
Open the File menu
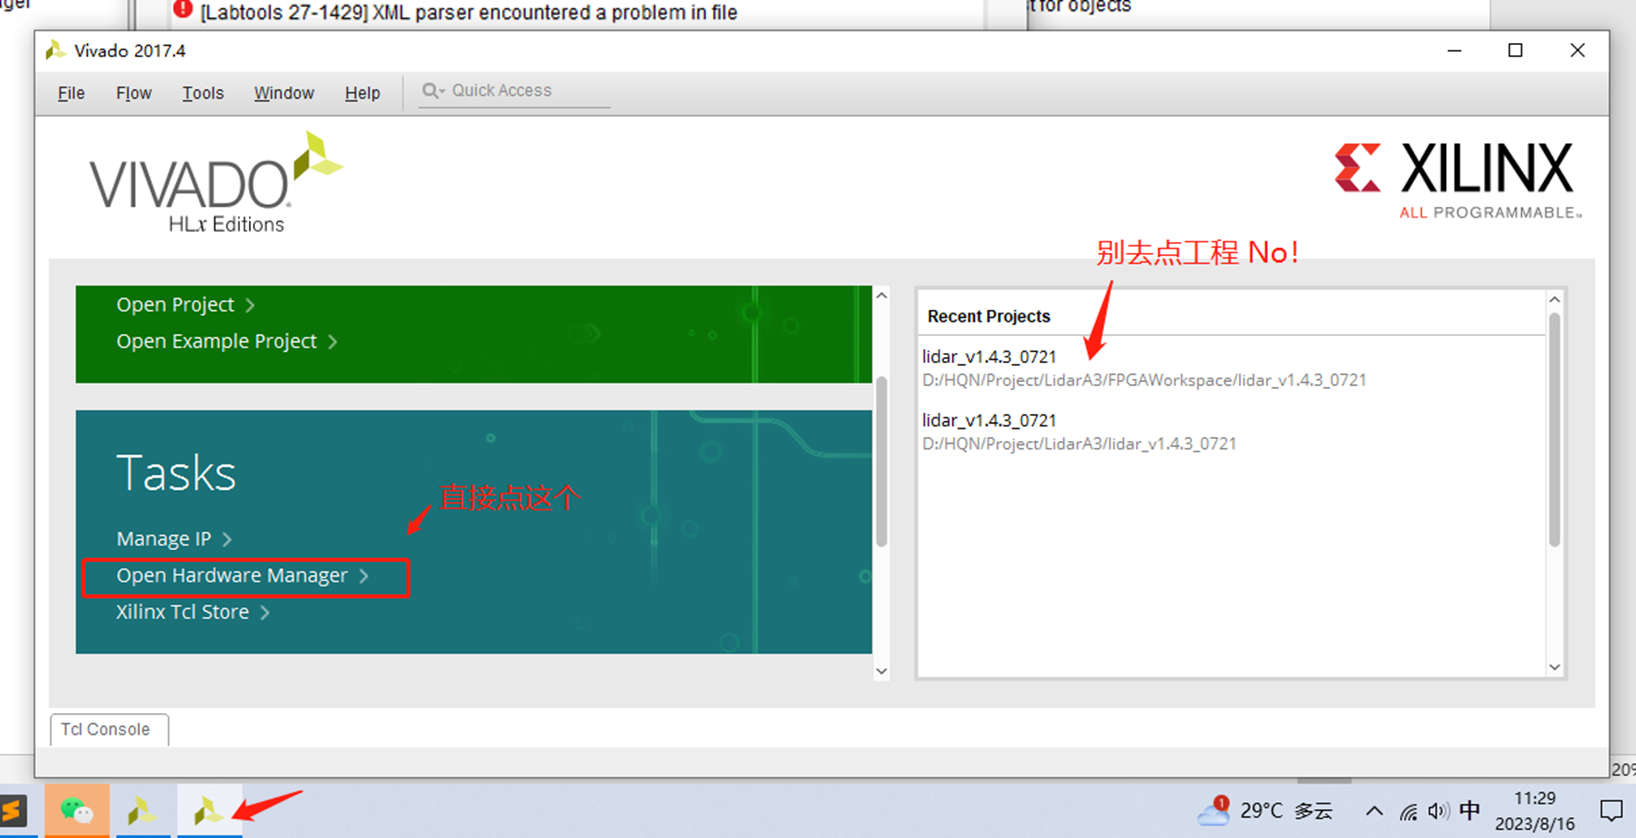pos(71,93)
